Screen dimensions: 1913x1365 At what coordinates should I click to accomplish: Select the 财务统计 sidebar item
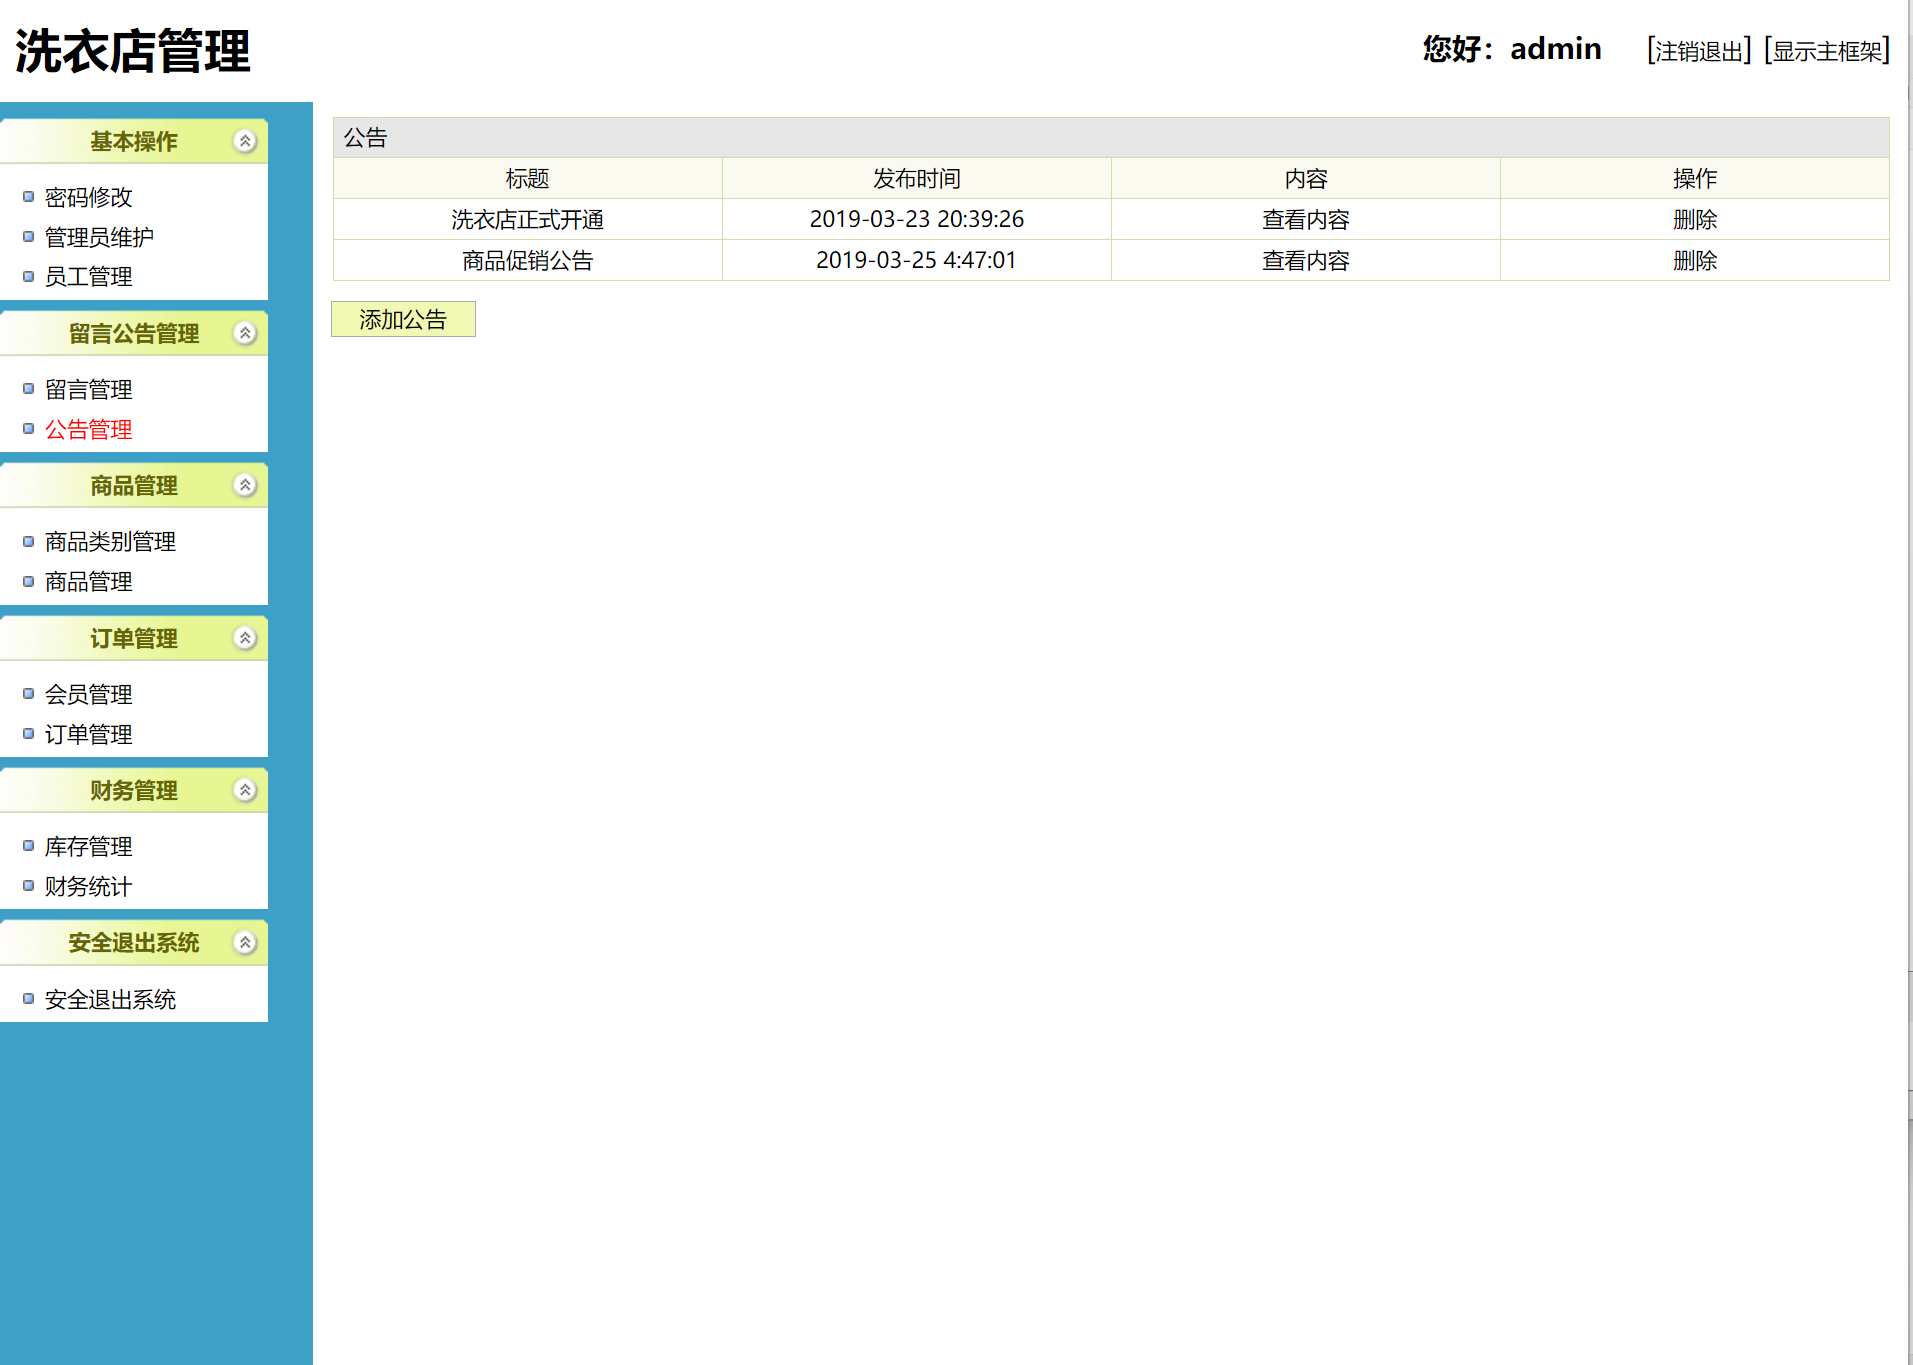(87, 885)
